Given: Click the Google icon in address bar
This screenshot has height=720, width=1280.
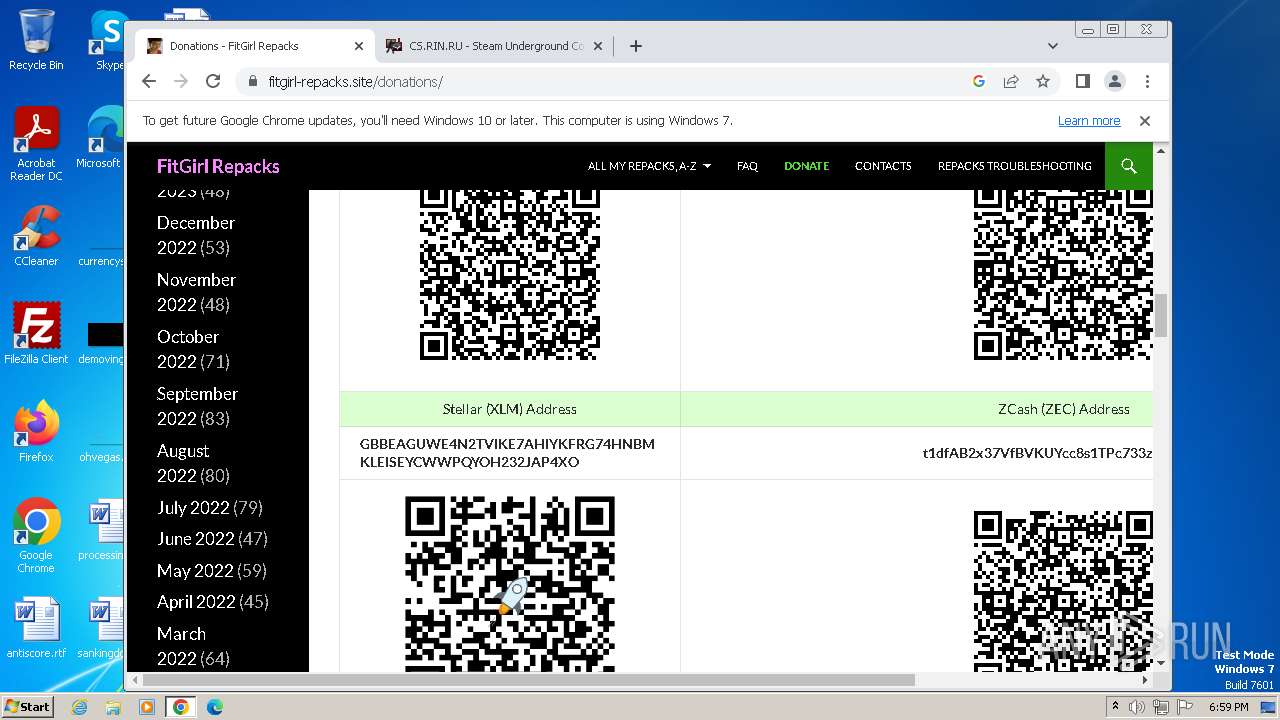Looking at the screenshot, I should tap(979, 81).
